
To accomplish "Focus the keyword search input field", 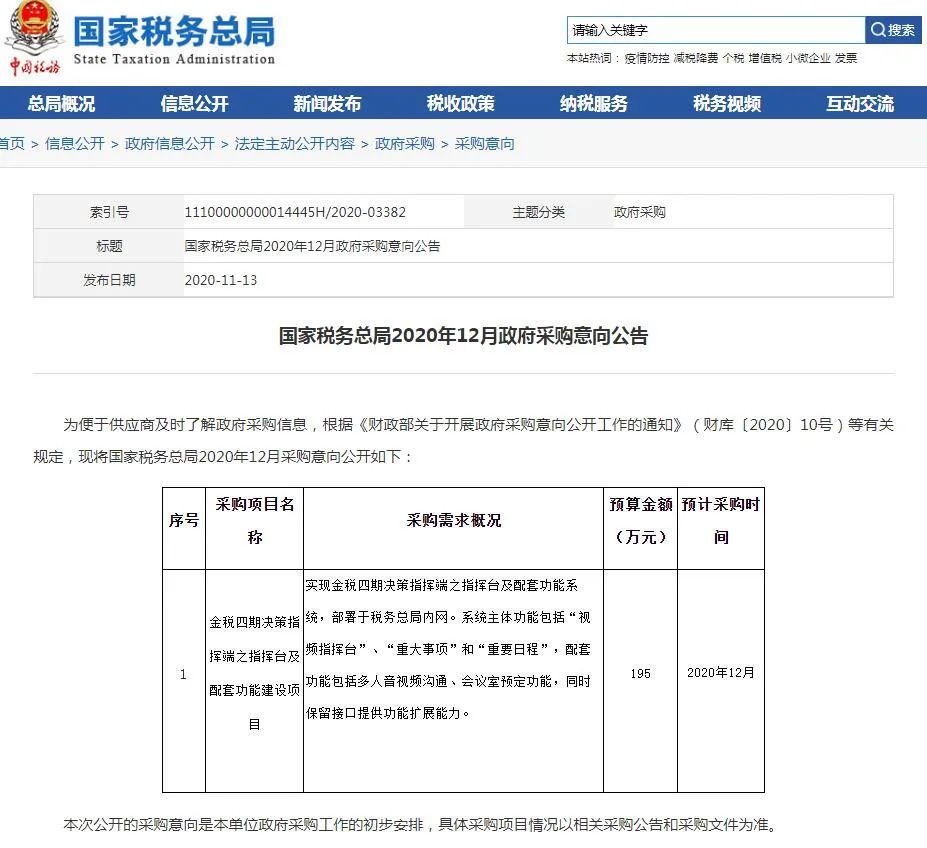I will tap(716, 30).
